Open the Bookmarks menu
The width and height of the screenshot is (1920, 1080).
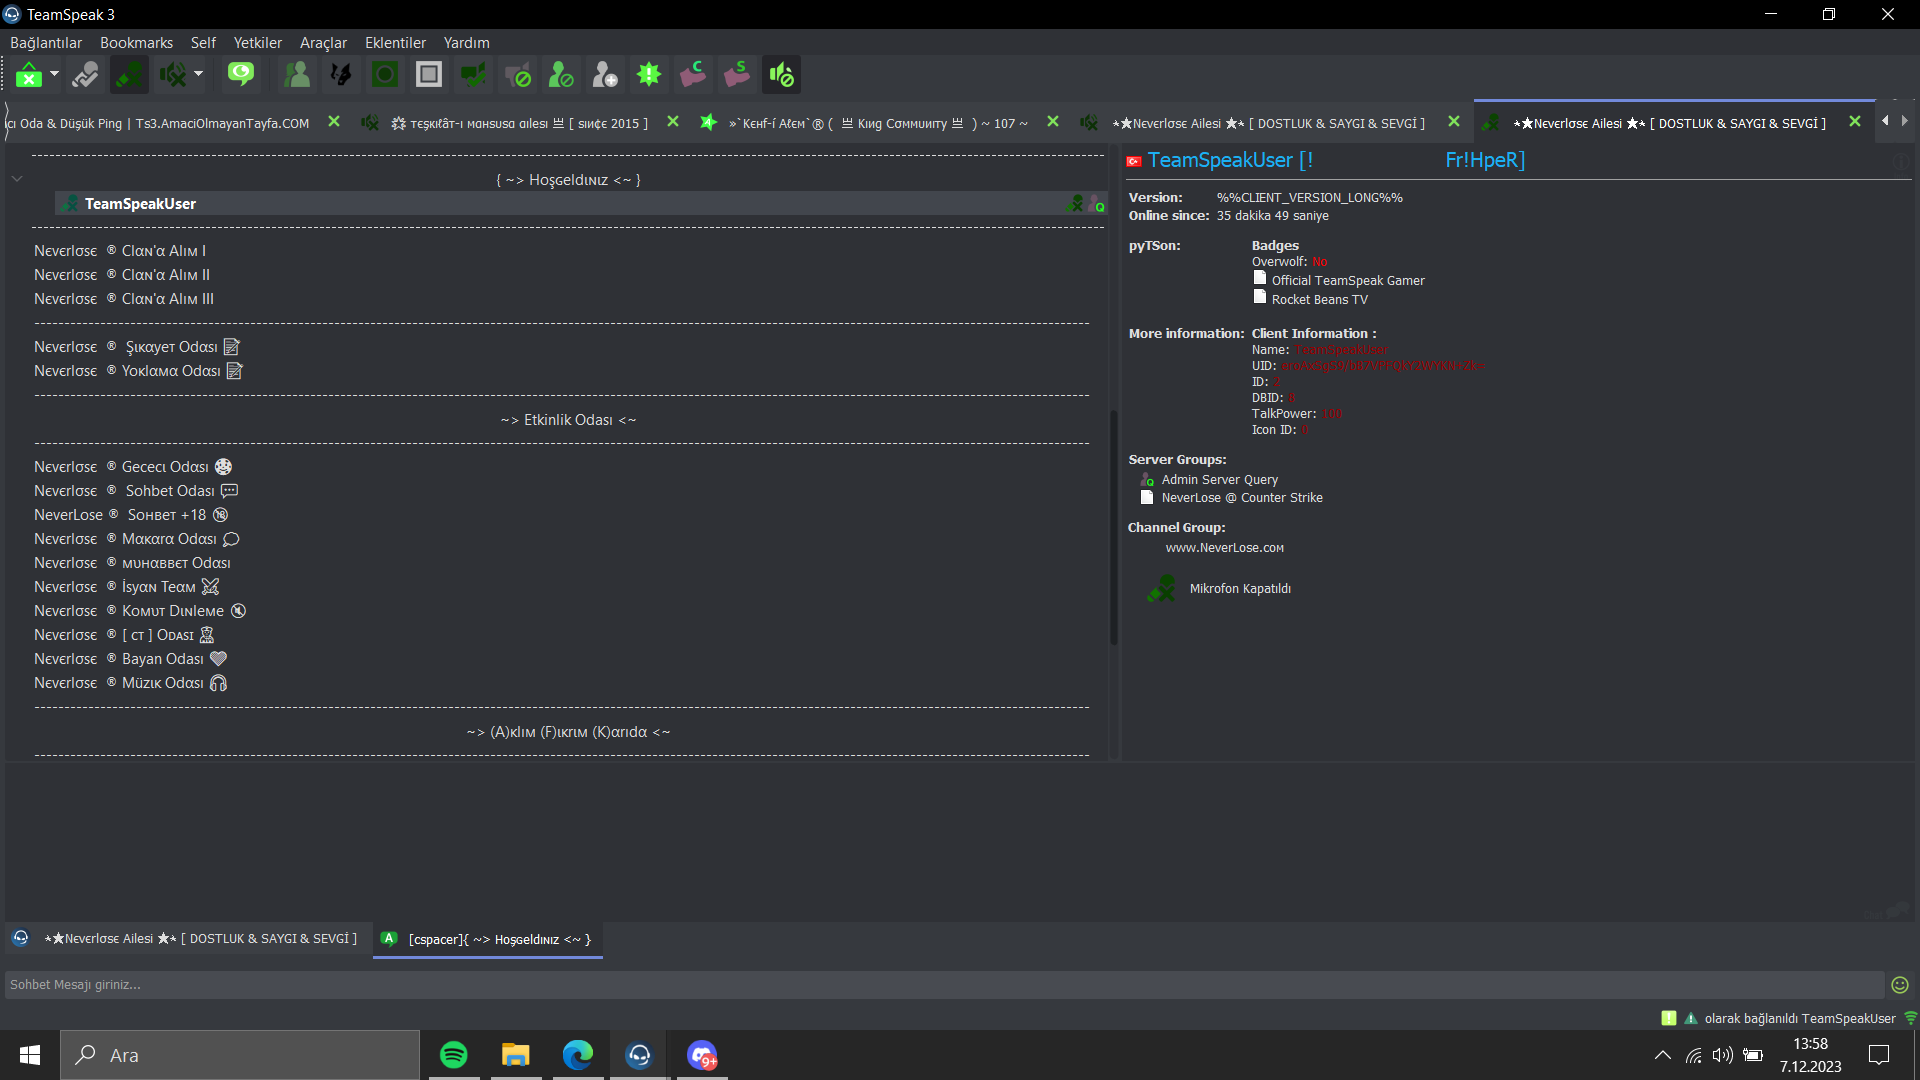click(x=136, y=43)
